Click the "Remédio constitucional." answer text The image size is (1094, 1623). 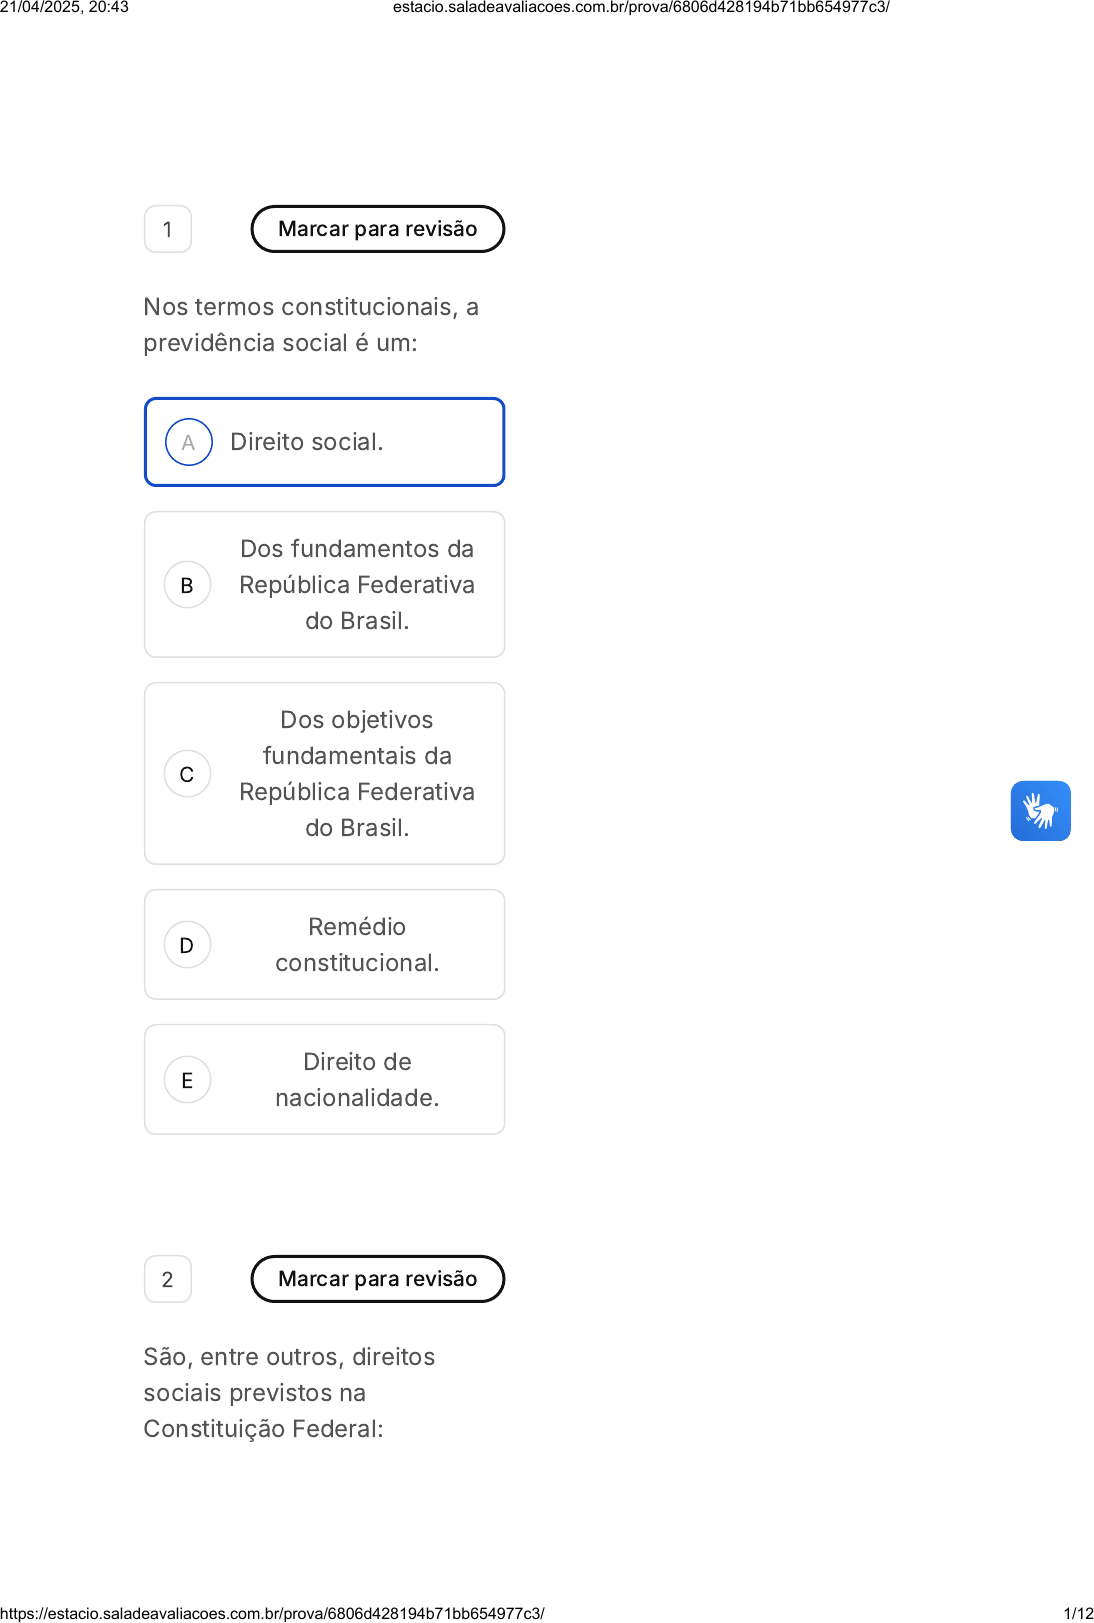point(357,945)
